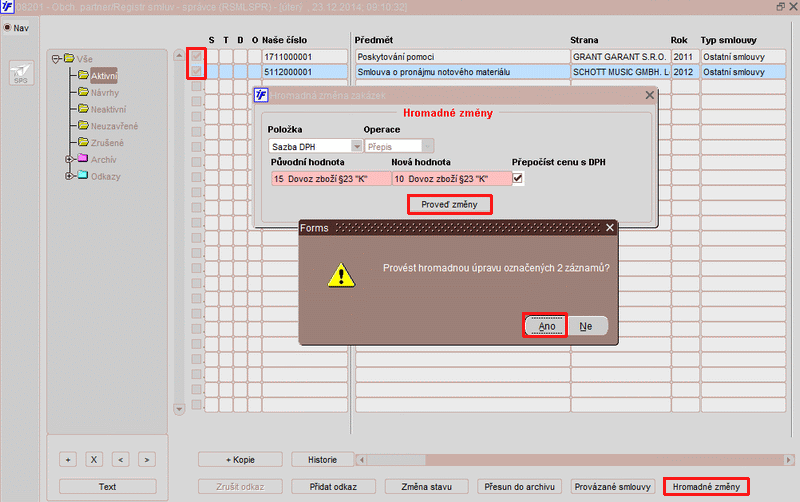
Task: Click the warning triangle icon
Action: click(x=341, y=275)
